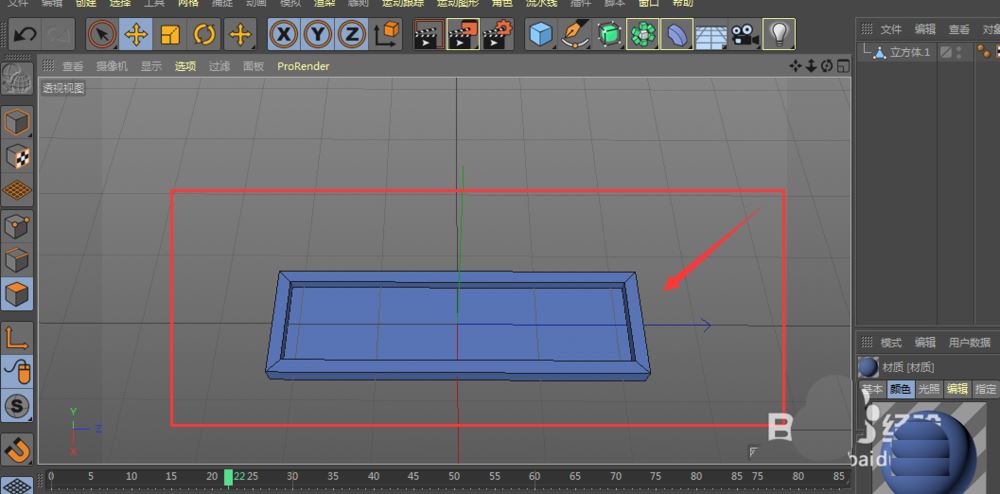The height and width of the screenshot is (494, 1000).
Task: Click the viewport zoom arrow icon
Action: [811, 66]
